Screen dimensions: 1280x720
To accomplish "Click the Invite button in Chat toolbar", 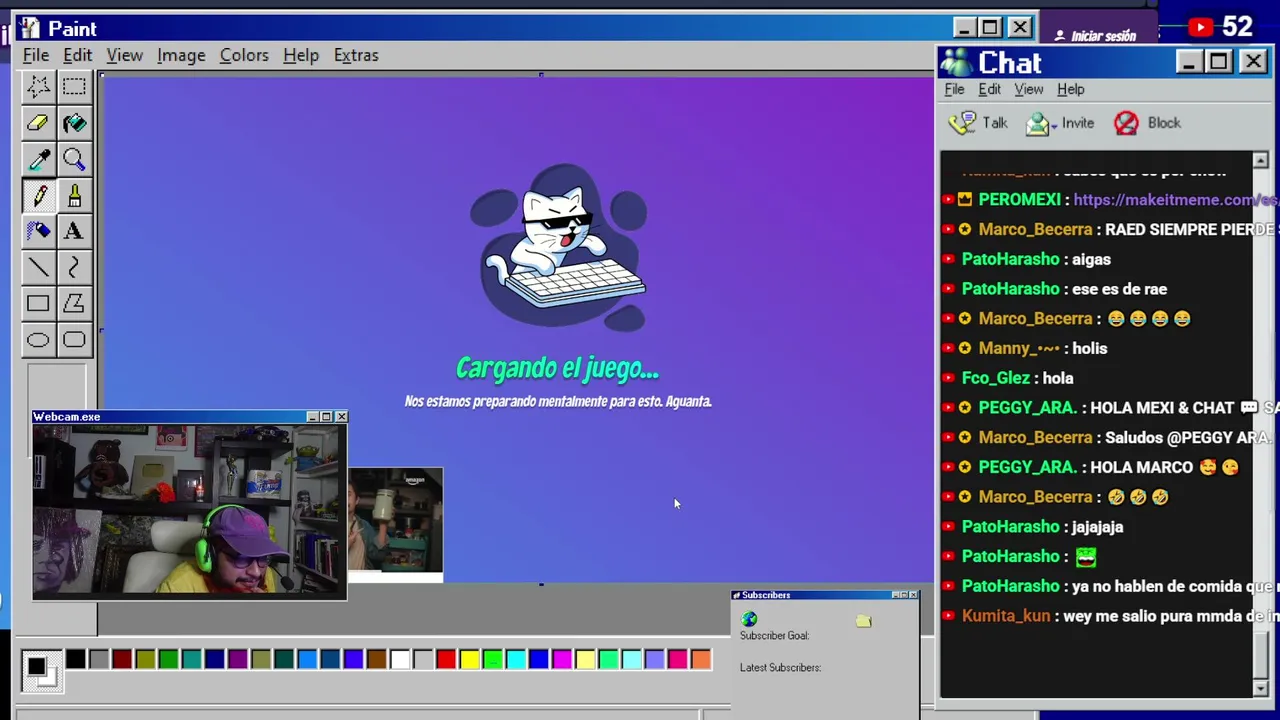I will point(1060,123).
